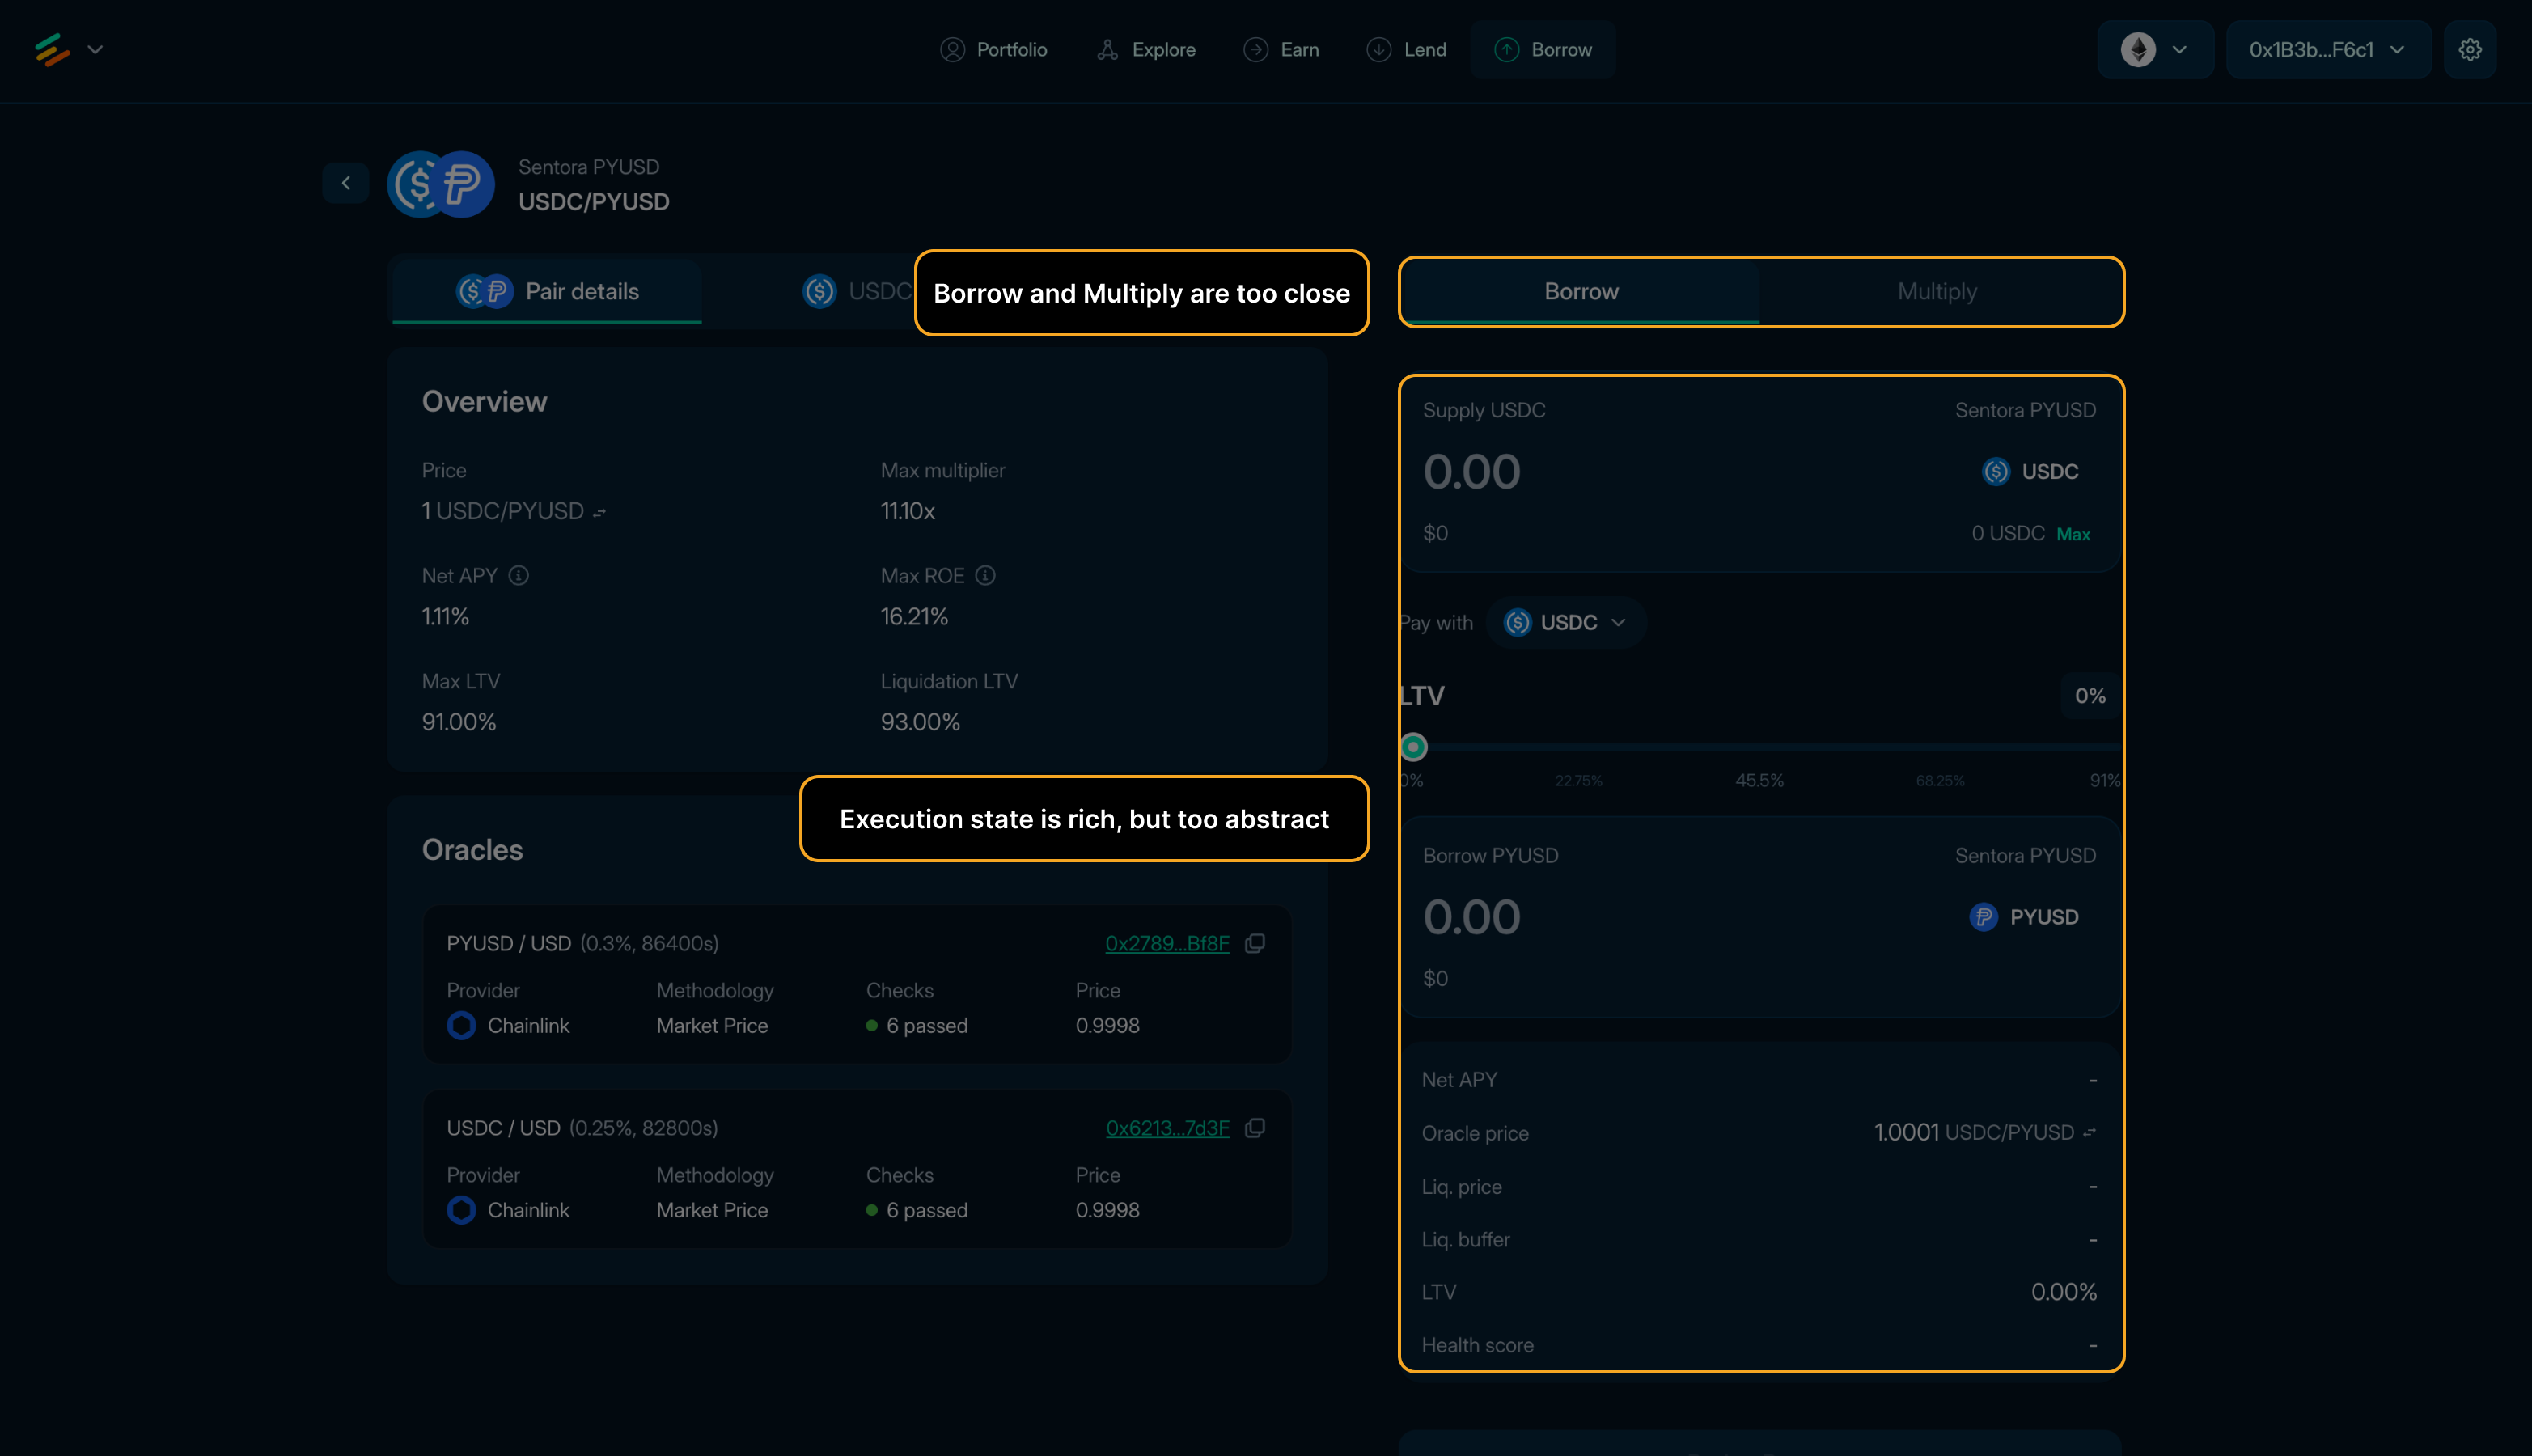Click the Explore nav icon

pyautogui.click(x=1107, y=49)
